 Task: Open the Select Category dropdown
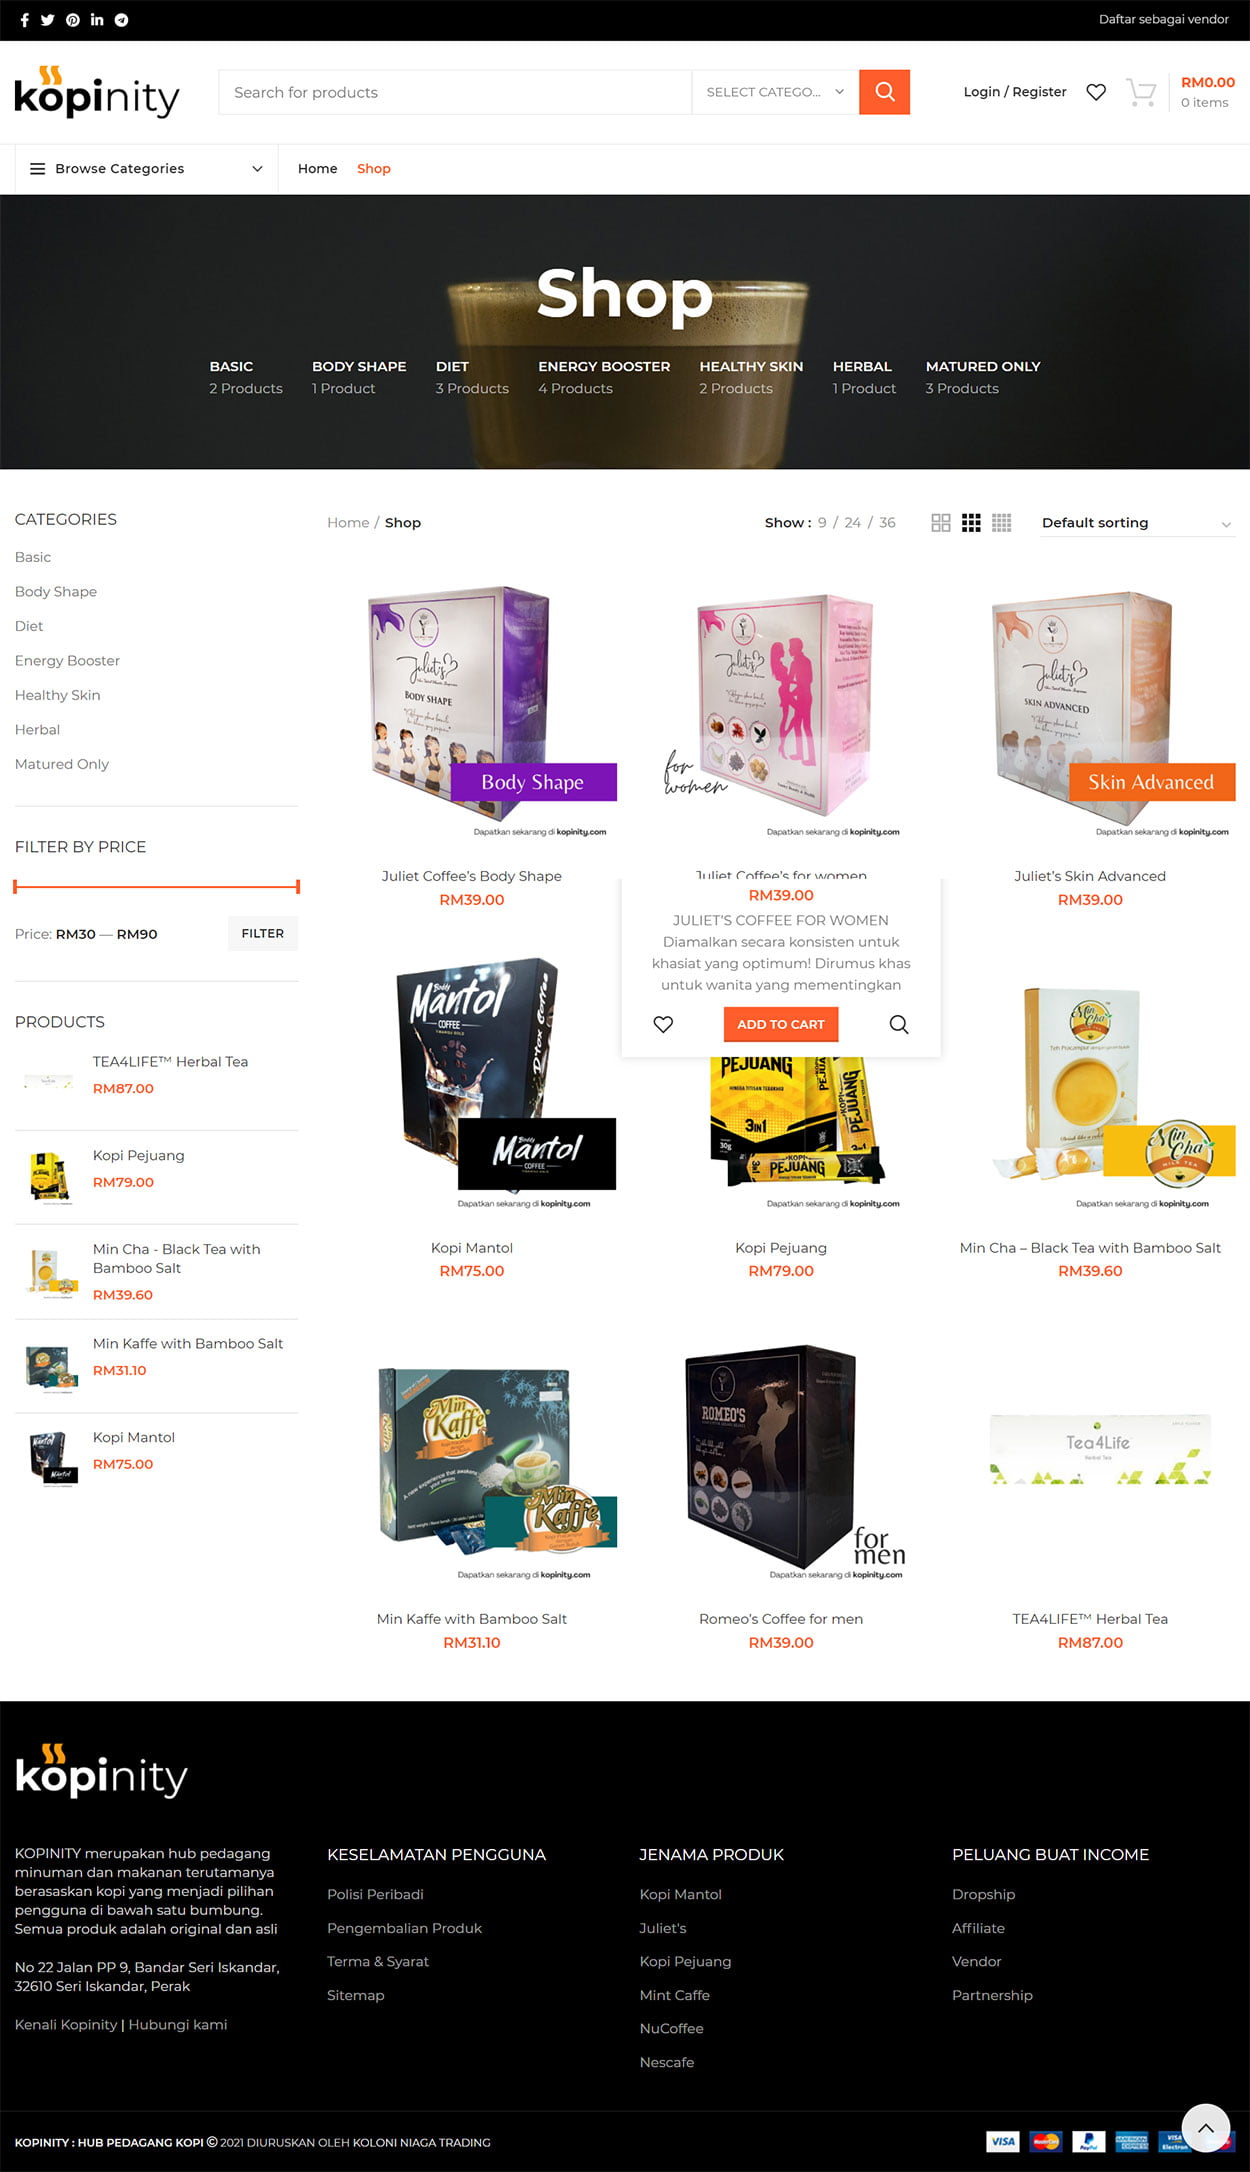click(x=775, y=92)
